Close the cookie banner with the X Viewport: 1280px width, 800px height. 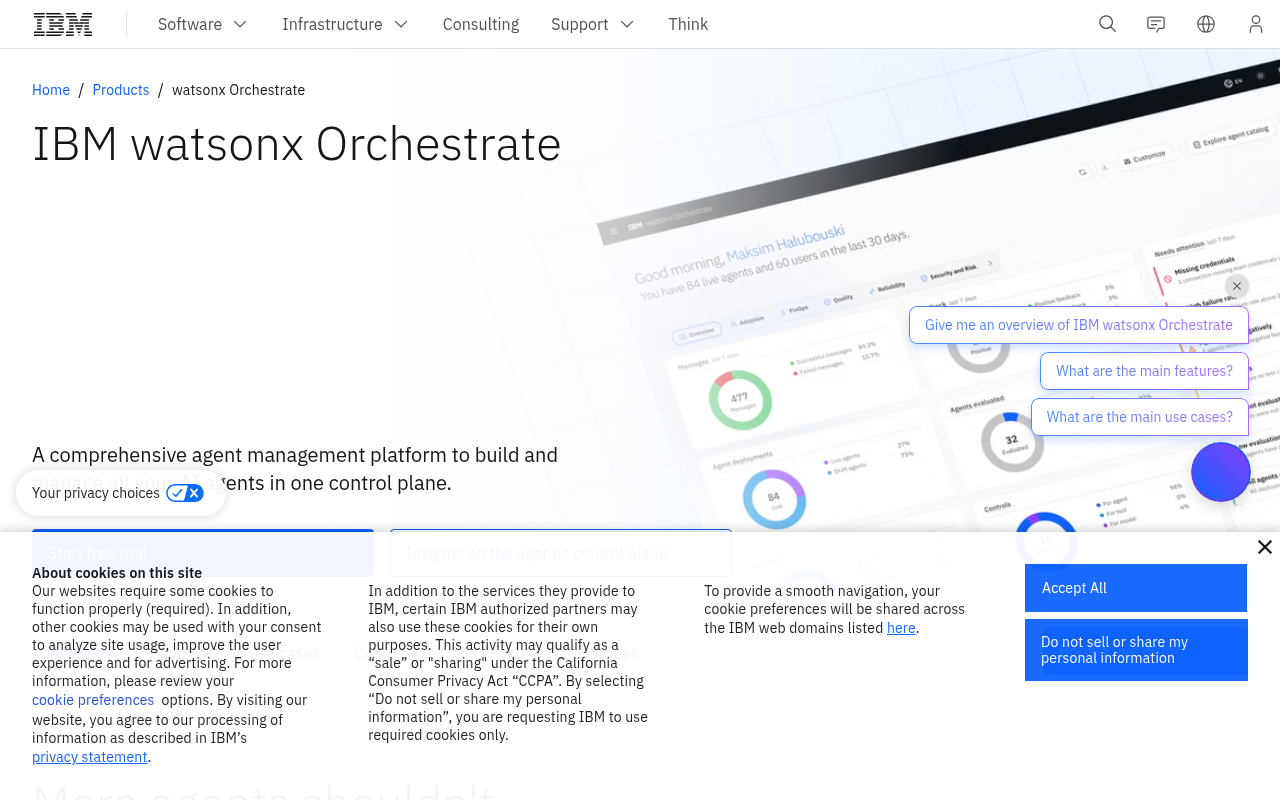tap(1265, 547)
